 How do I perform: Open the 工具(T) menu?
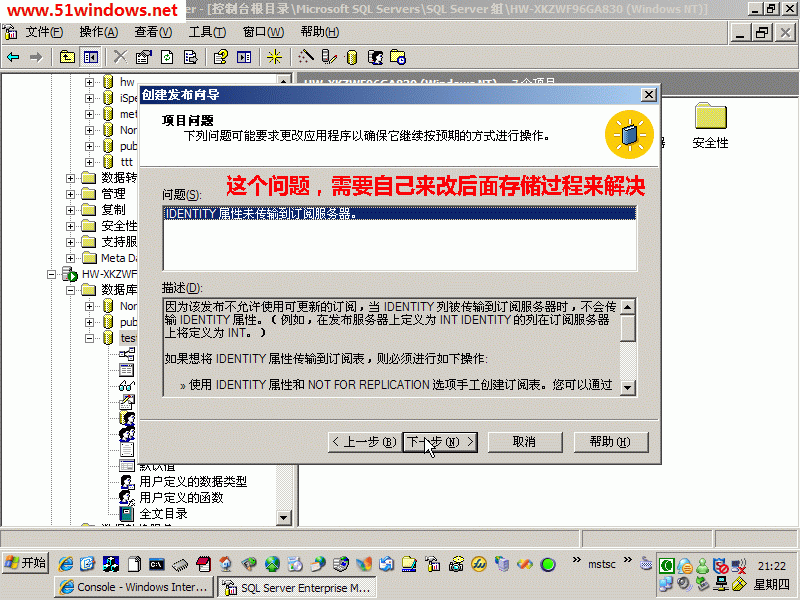pos(206,32)
